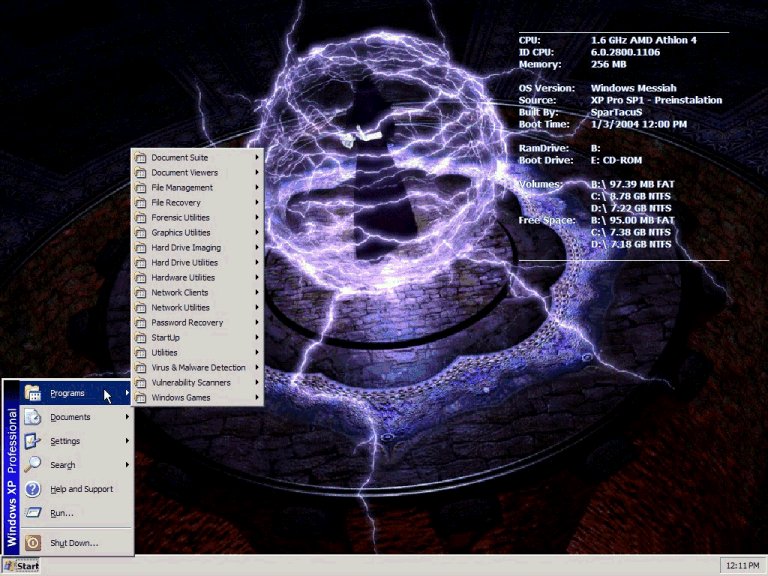Click the Documents icon in Start menu
768x576 pixels.
(32, 417)
